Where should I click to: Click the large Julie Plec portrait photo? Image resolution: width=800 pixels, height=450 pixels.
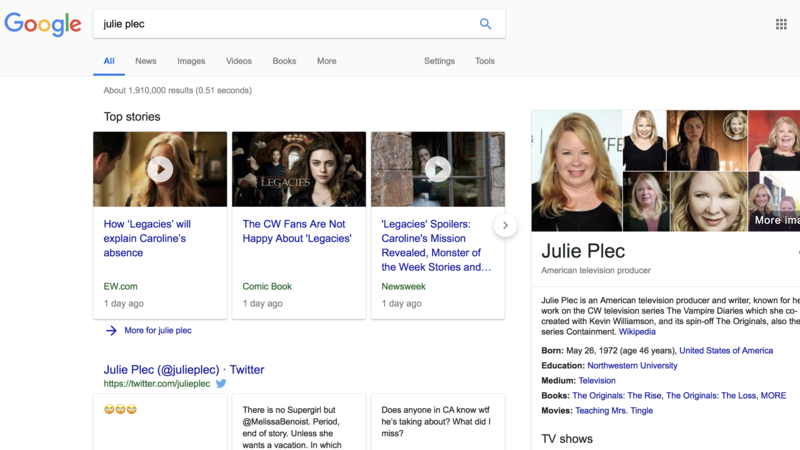pos(576,170)
